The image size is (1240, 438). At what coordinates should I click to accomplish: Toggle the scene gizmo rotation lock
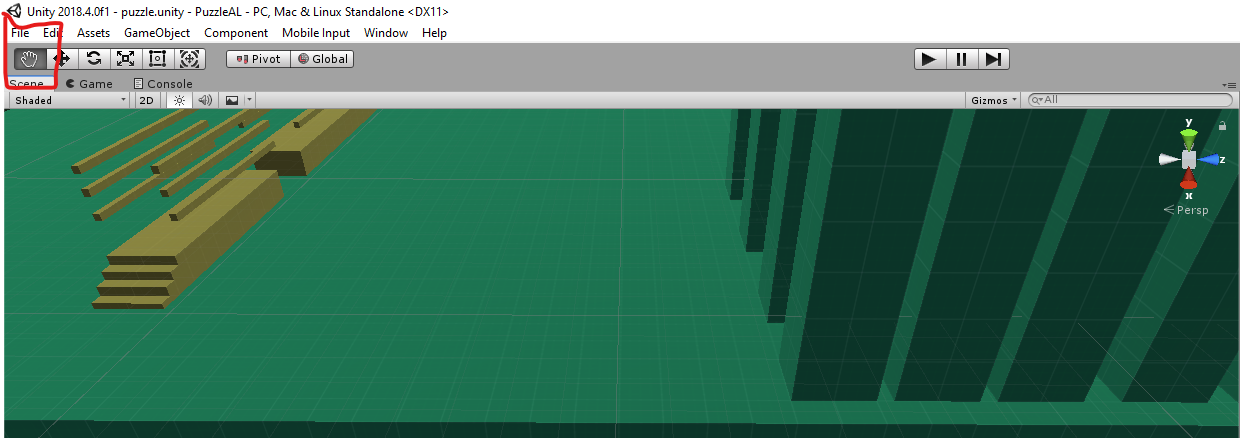pyautogui.click(x=1222, y=126)
